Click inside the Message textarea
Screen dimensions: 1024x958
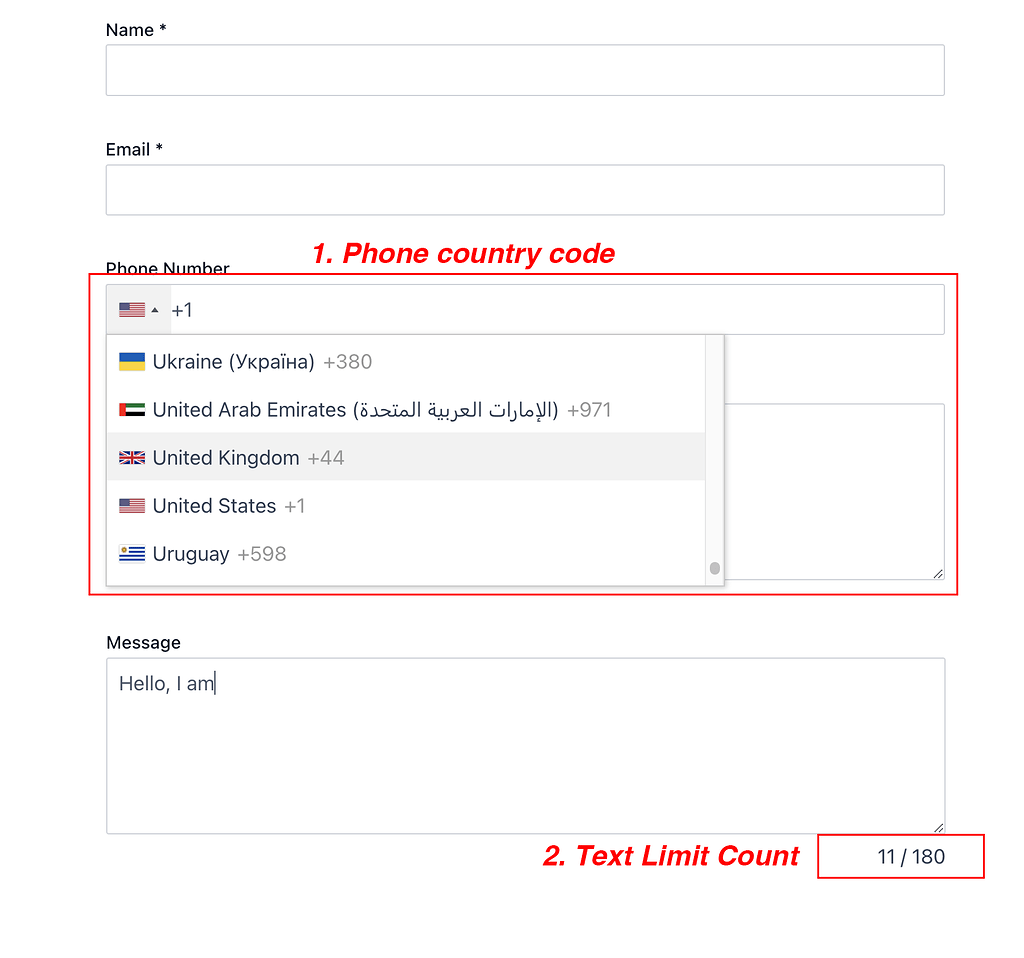[525, 760]
